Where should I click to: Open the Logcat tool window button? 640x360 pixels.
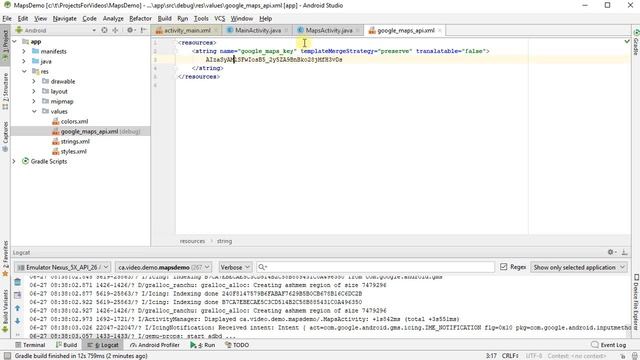103,345
